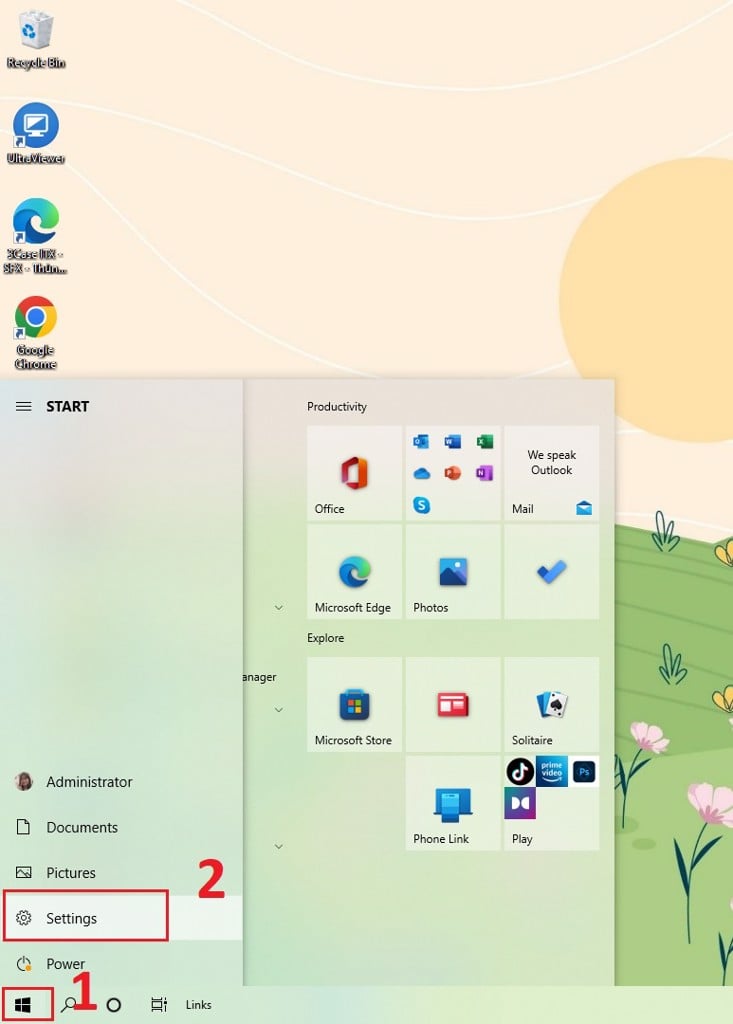Image resolution: width=733 pixels, height=1024 pixels.
Task: Open the Edge shortcut labeled 3Case ITX
Action: (35, 236)
